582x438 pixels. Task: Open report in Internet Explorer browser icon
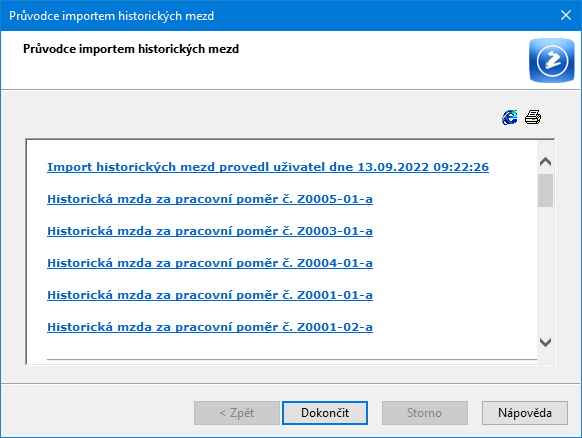pos(510,117)
